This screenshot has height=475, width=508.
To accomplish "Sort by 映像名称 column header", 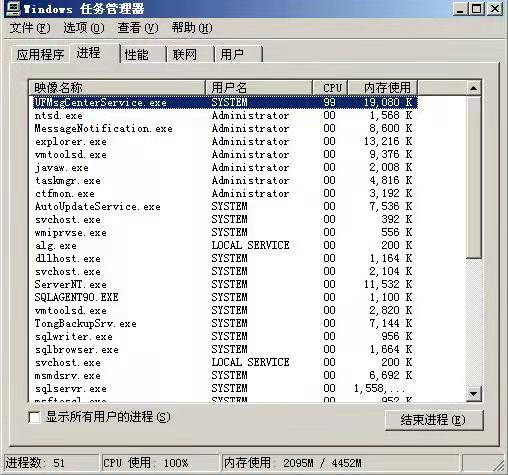I will click(x=117, y=88).
